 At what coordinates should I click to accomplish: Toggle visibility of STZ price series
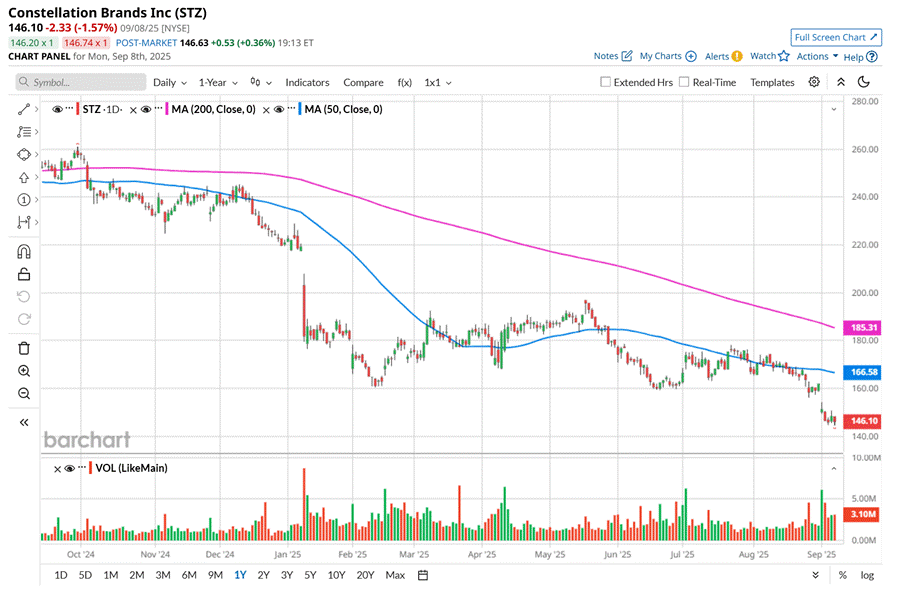[57, 109]
